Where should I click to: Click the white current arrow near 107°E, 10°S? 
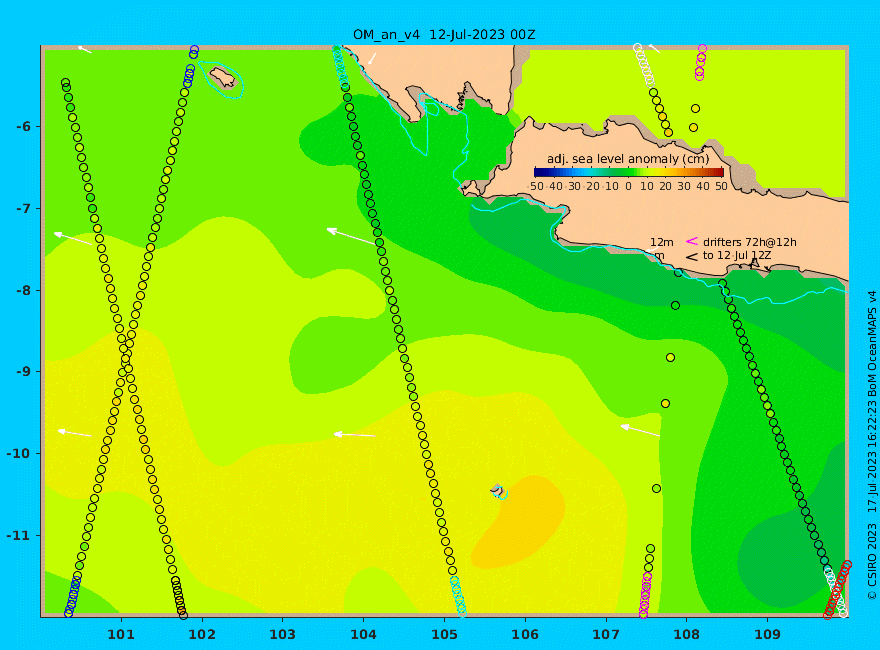click(640, 431)
